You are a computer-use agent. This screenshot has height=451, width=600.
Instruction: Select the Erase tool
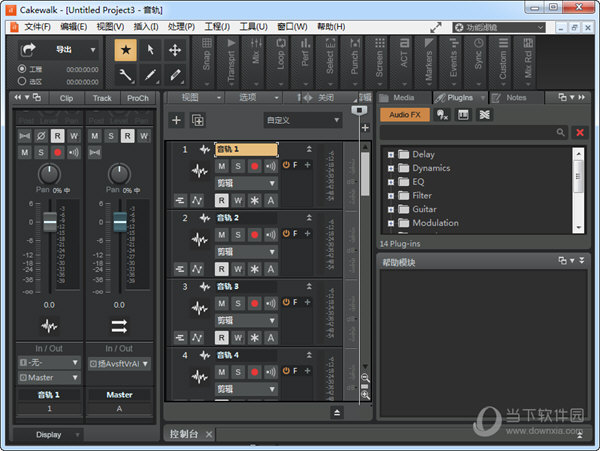pyautogui.click(x=175, y=75)
